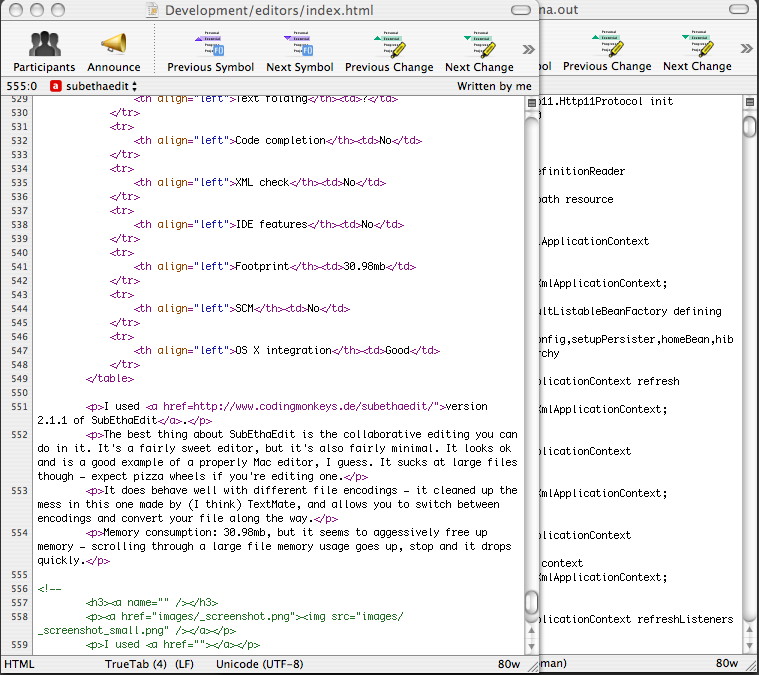Click the OS X integration text

283,350
